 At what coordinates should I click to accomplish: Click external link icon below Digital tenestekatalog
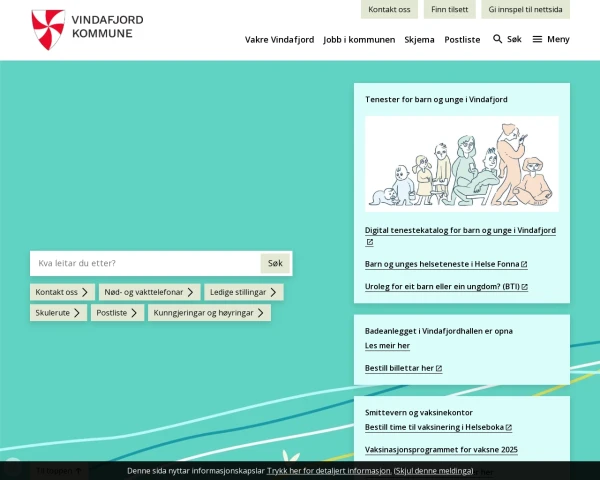coord(369,242)
